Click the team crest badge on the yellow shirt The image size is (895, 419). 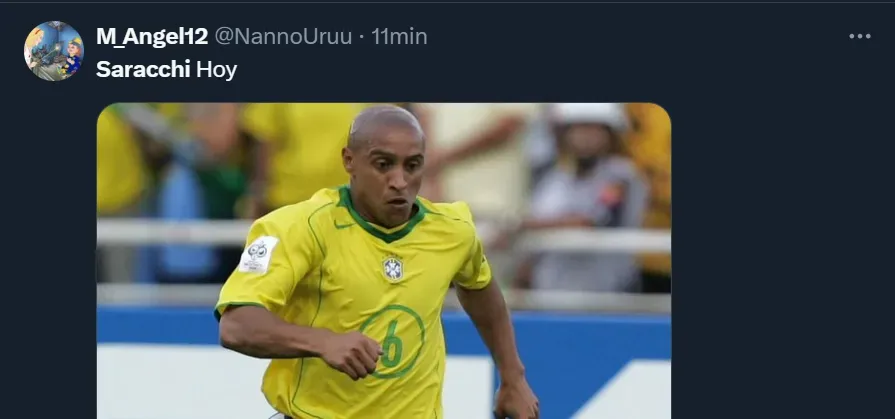click(x=393, y=268)
